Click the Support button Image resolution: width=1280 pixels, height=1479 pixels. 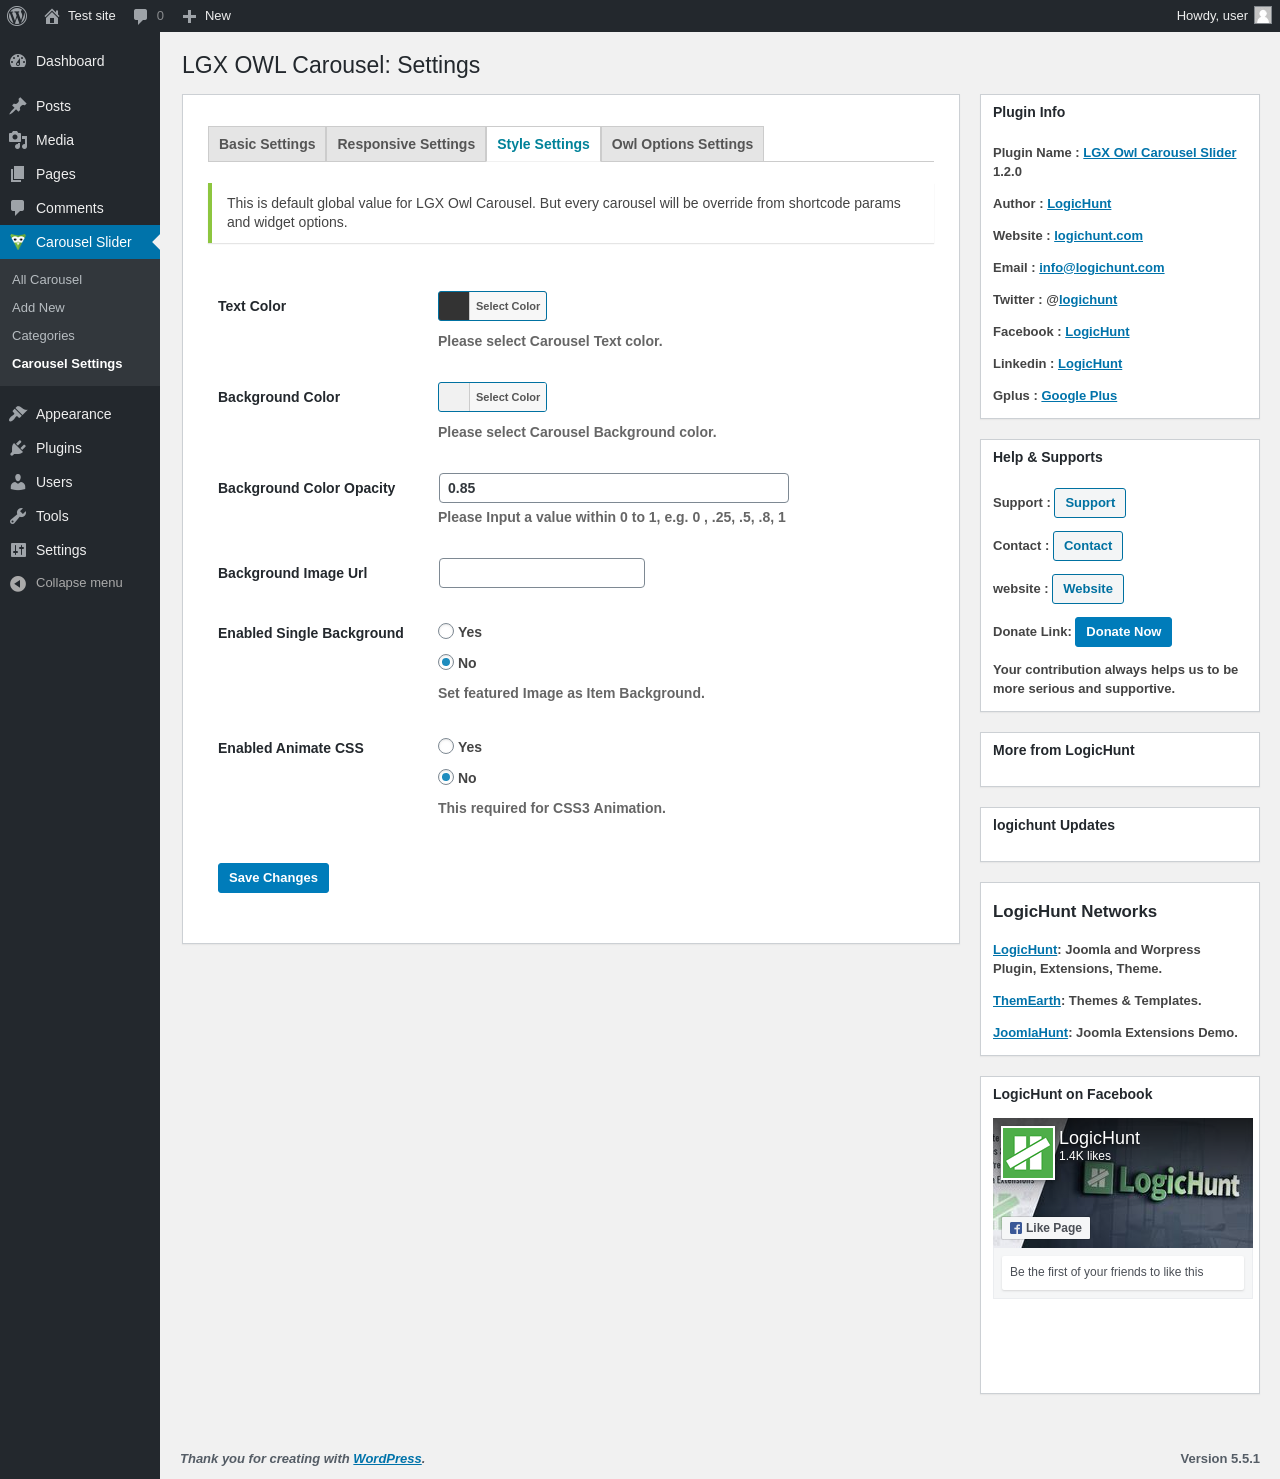click(x=1090, y=503)
